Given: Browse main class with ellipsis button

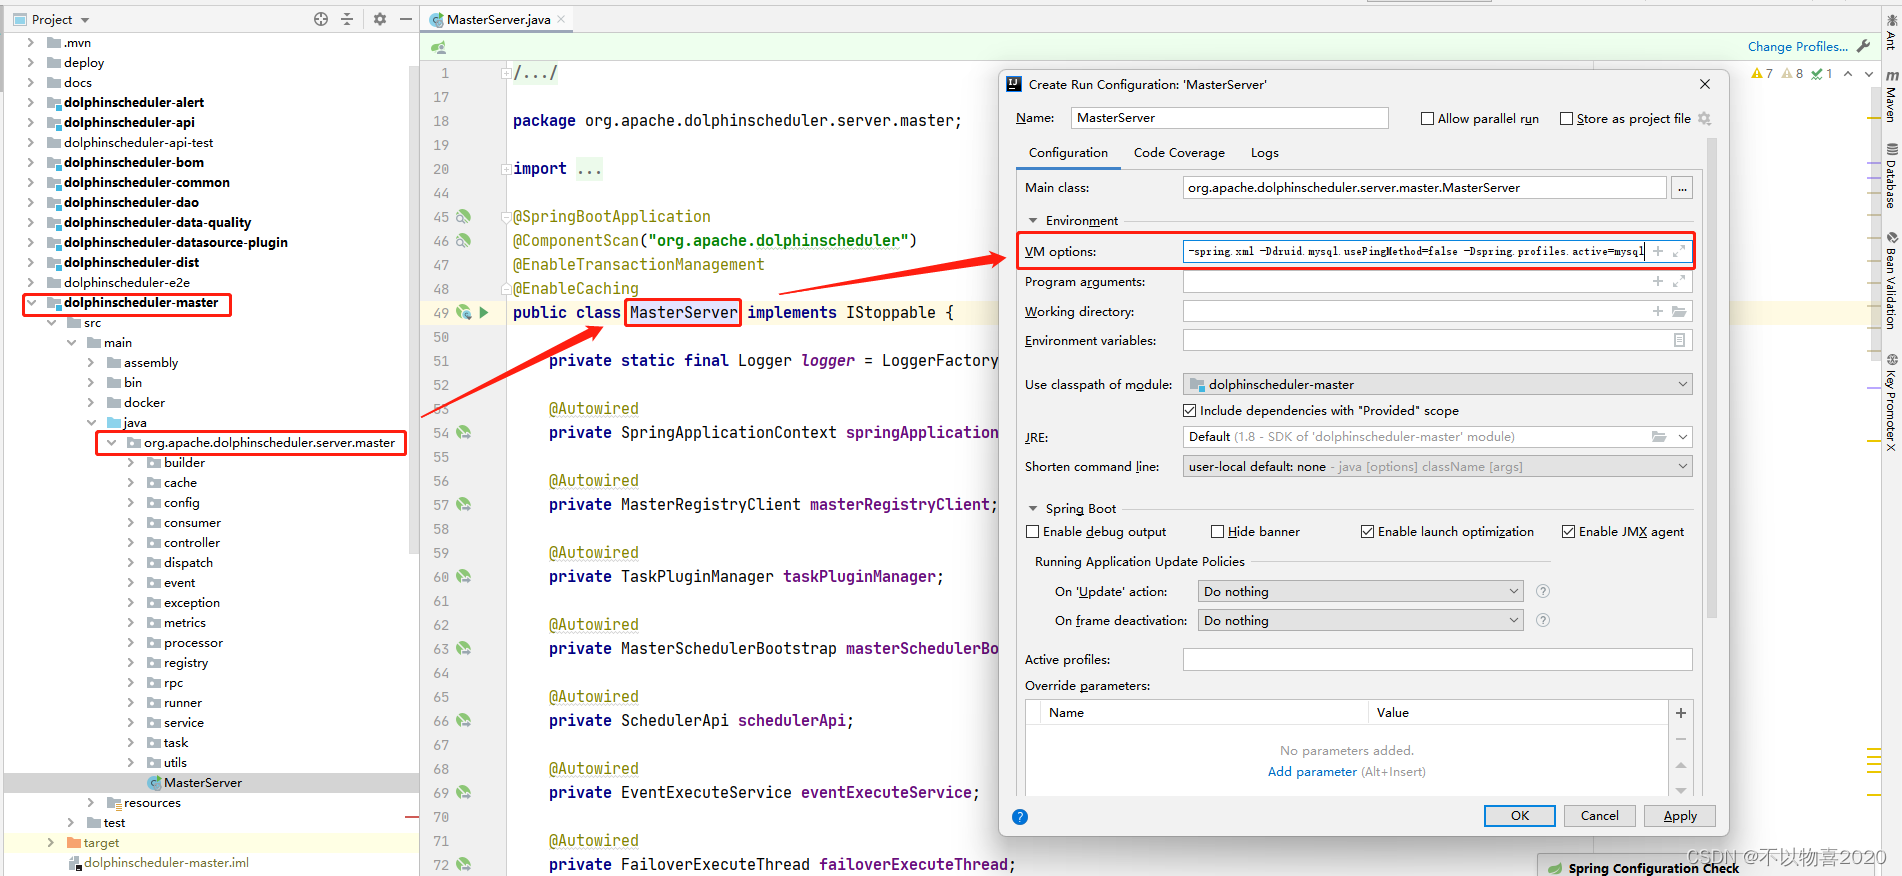Looking at the screenshot, I should tap(1682, 188).
